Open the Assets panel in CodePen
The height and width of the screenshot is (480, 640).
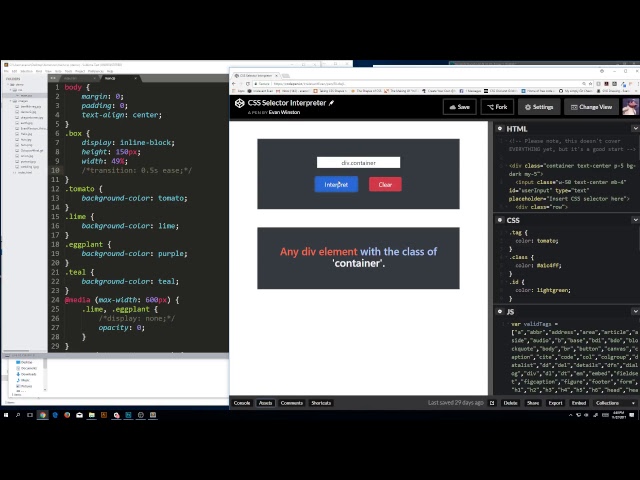[265, 403]
